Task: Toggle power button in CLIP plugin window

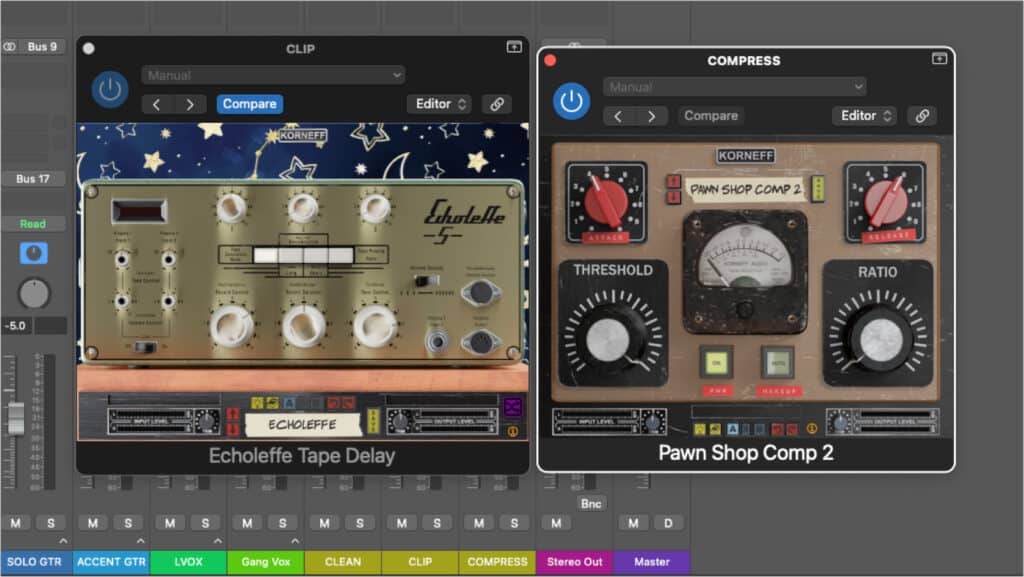Action: click(110, 90)
